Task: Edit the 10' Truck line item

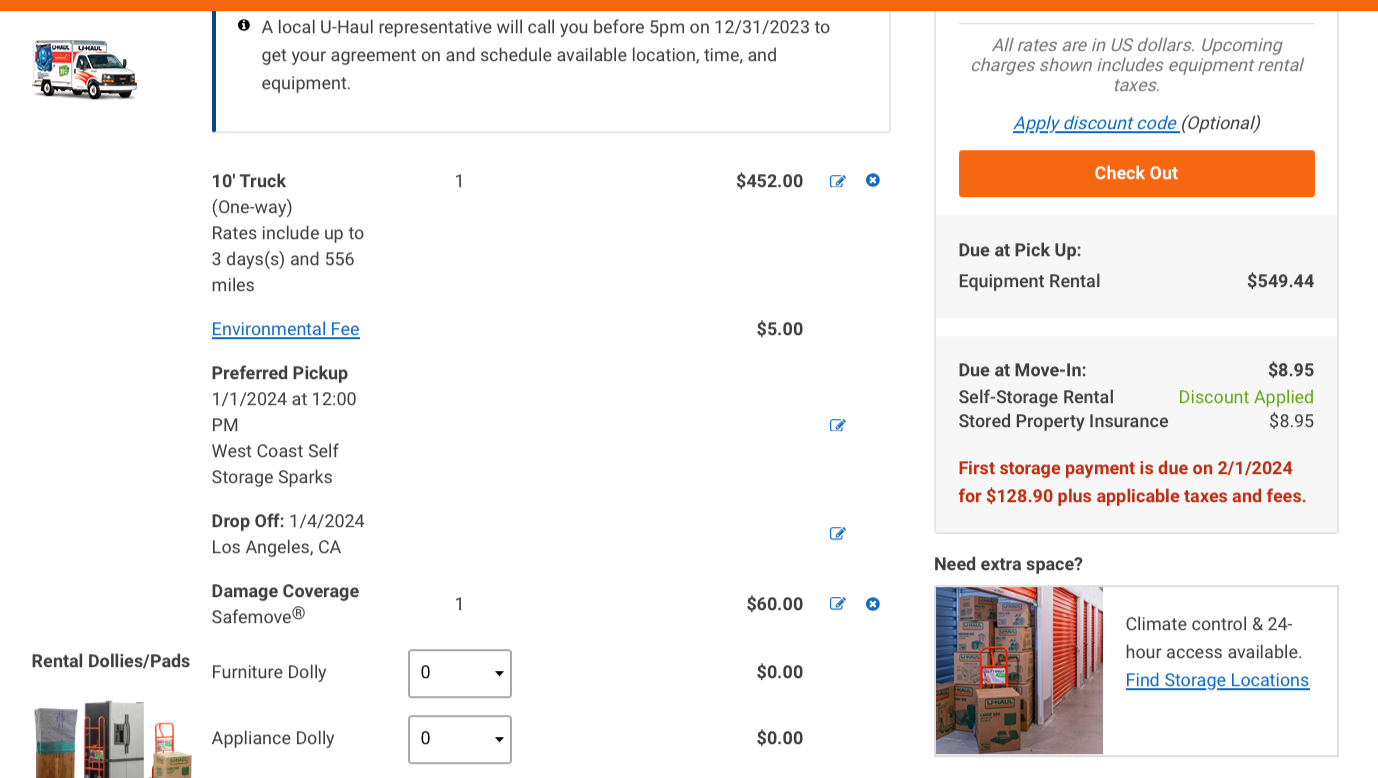Action: tap(838, 181)
